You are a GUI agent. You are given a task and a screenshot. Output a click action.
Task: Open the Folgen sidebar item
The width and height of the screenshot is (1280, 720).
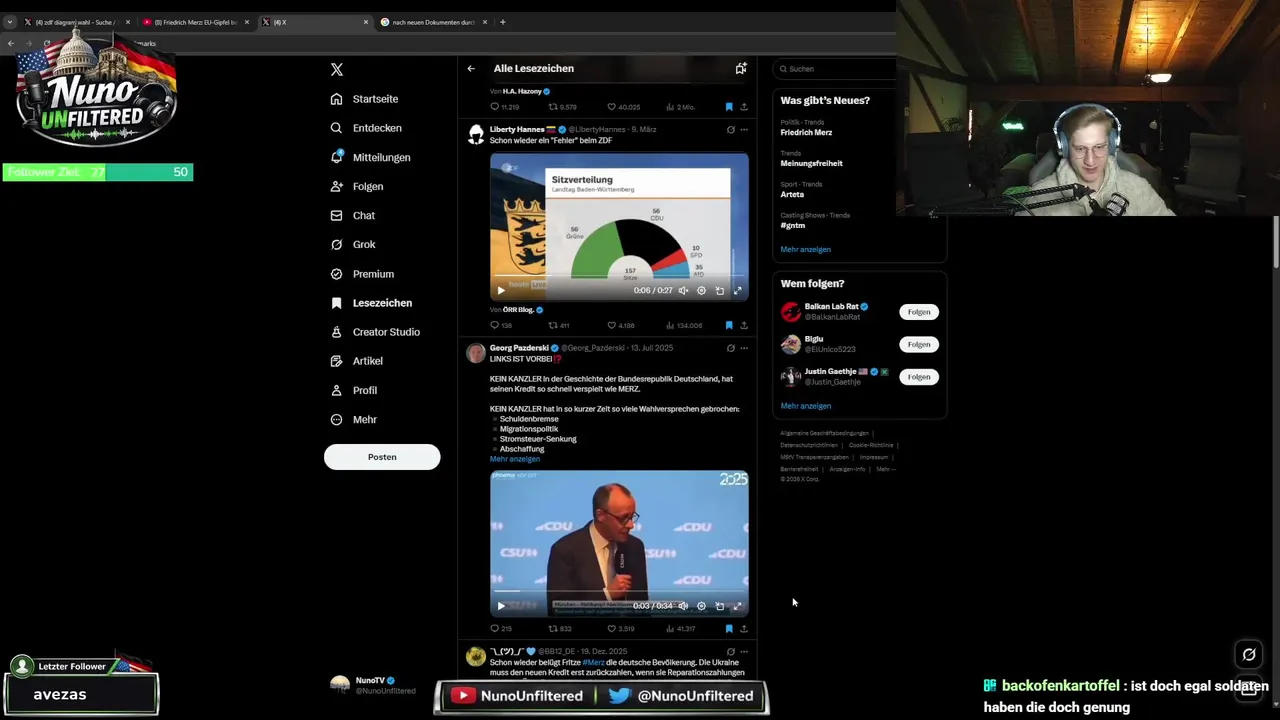point(357,186)
